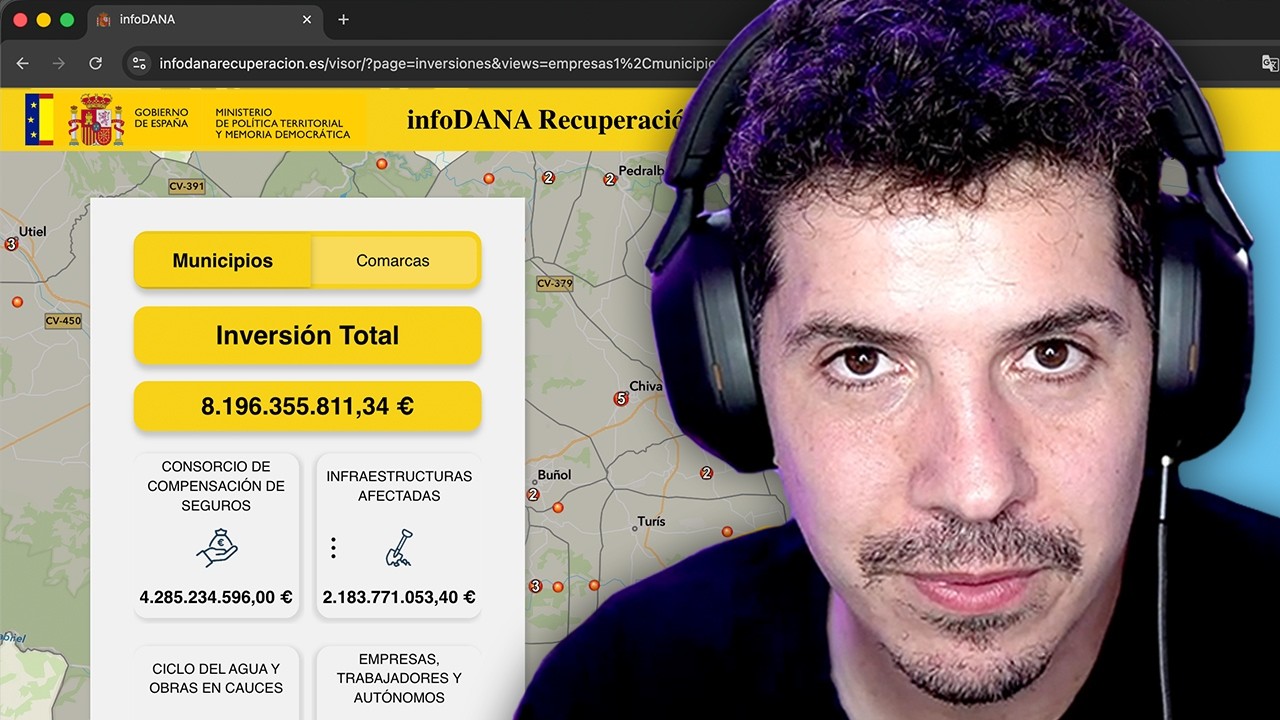Image resolution: width=1280 pixels, height=720 pixels.
Task: Click the browser forward arrow
Action: [x=59, y=63]
